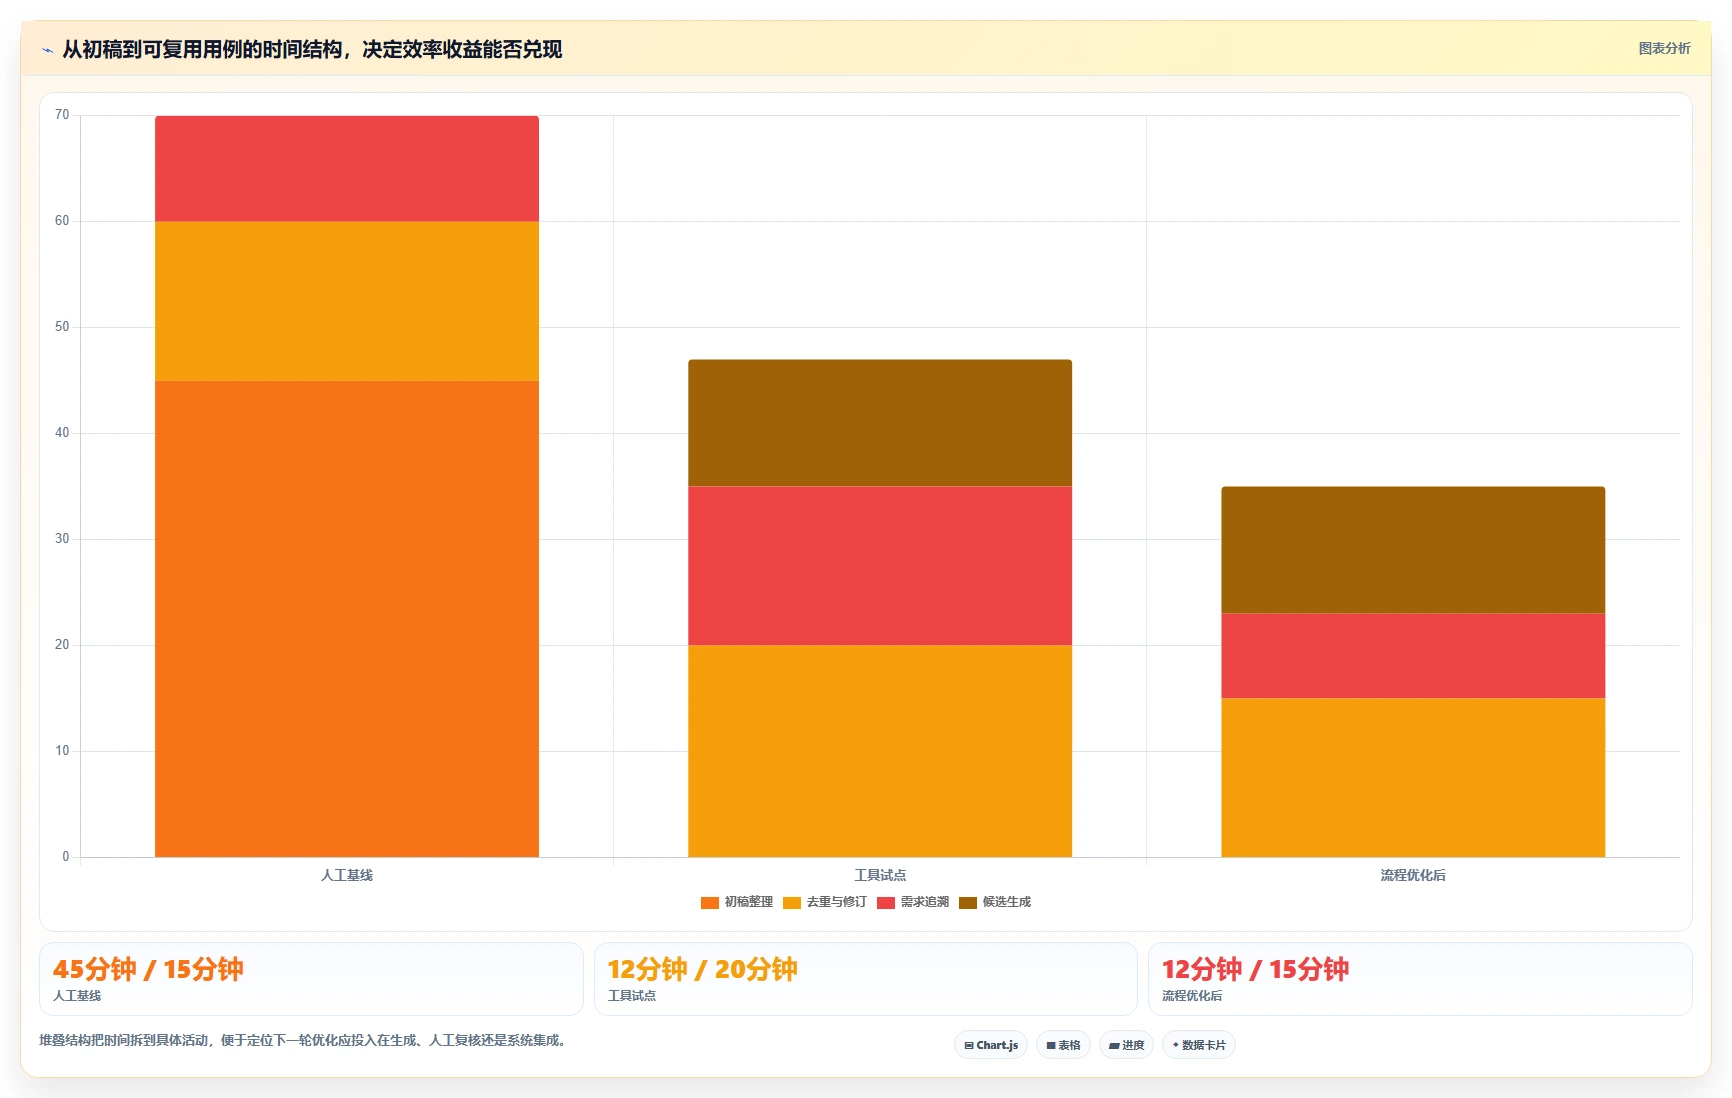Screen dimensions: 1732x1098
Task: Click the brown segment of the 工具试点 bar
Action: point(880,423)
